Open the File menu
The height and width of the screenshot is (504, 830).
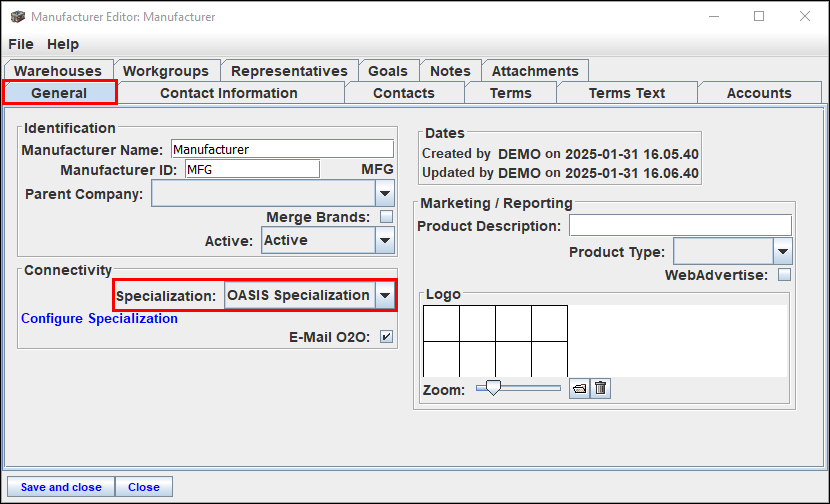click(x=21, y=44)
